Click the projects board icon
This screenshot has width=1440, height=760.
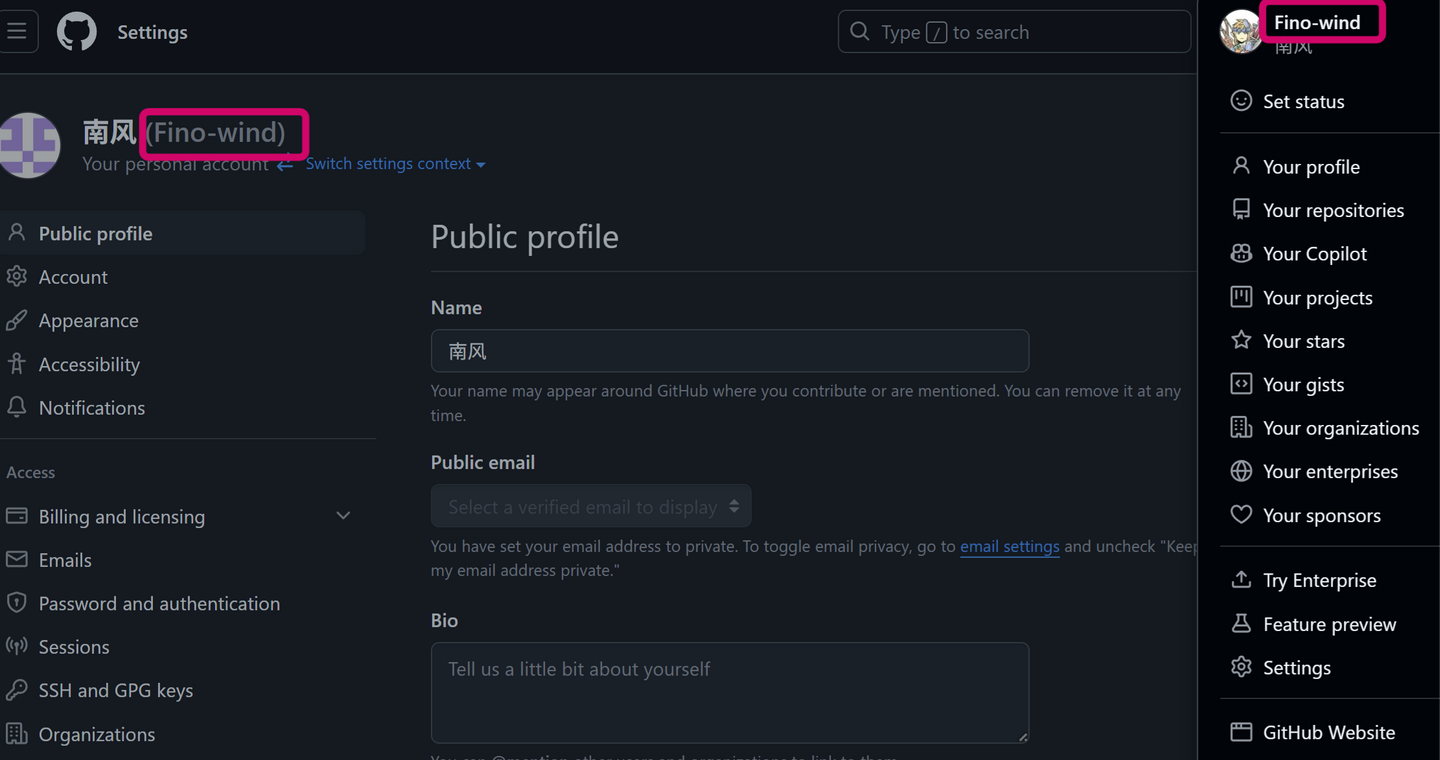1241,297
